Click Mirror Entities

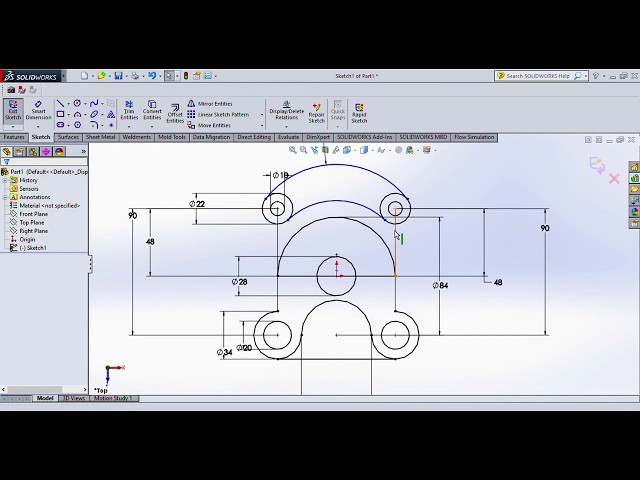pyautogui.click(x=210, y=104)
